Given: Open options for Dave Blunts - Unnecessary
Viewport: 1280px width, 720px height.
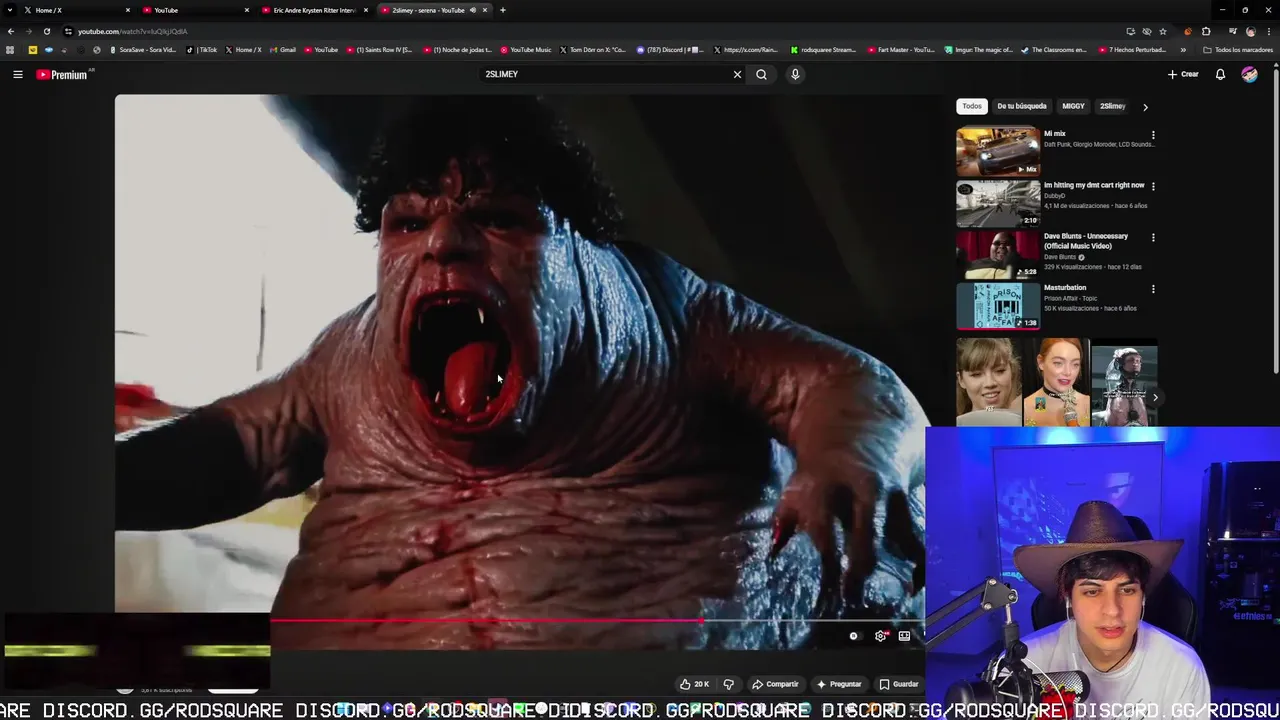Looking at the screenshot, I should [x=1153, y=237].
